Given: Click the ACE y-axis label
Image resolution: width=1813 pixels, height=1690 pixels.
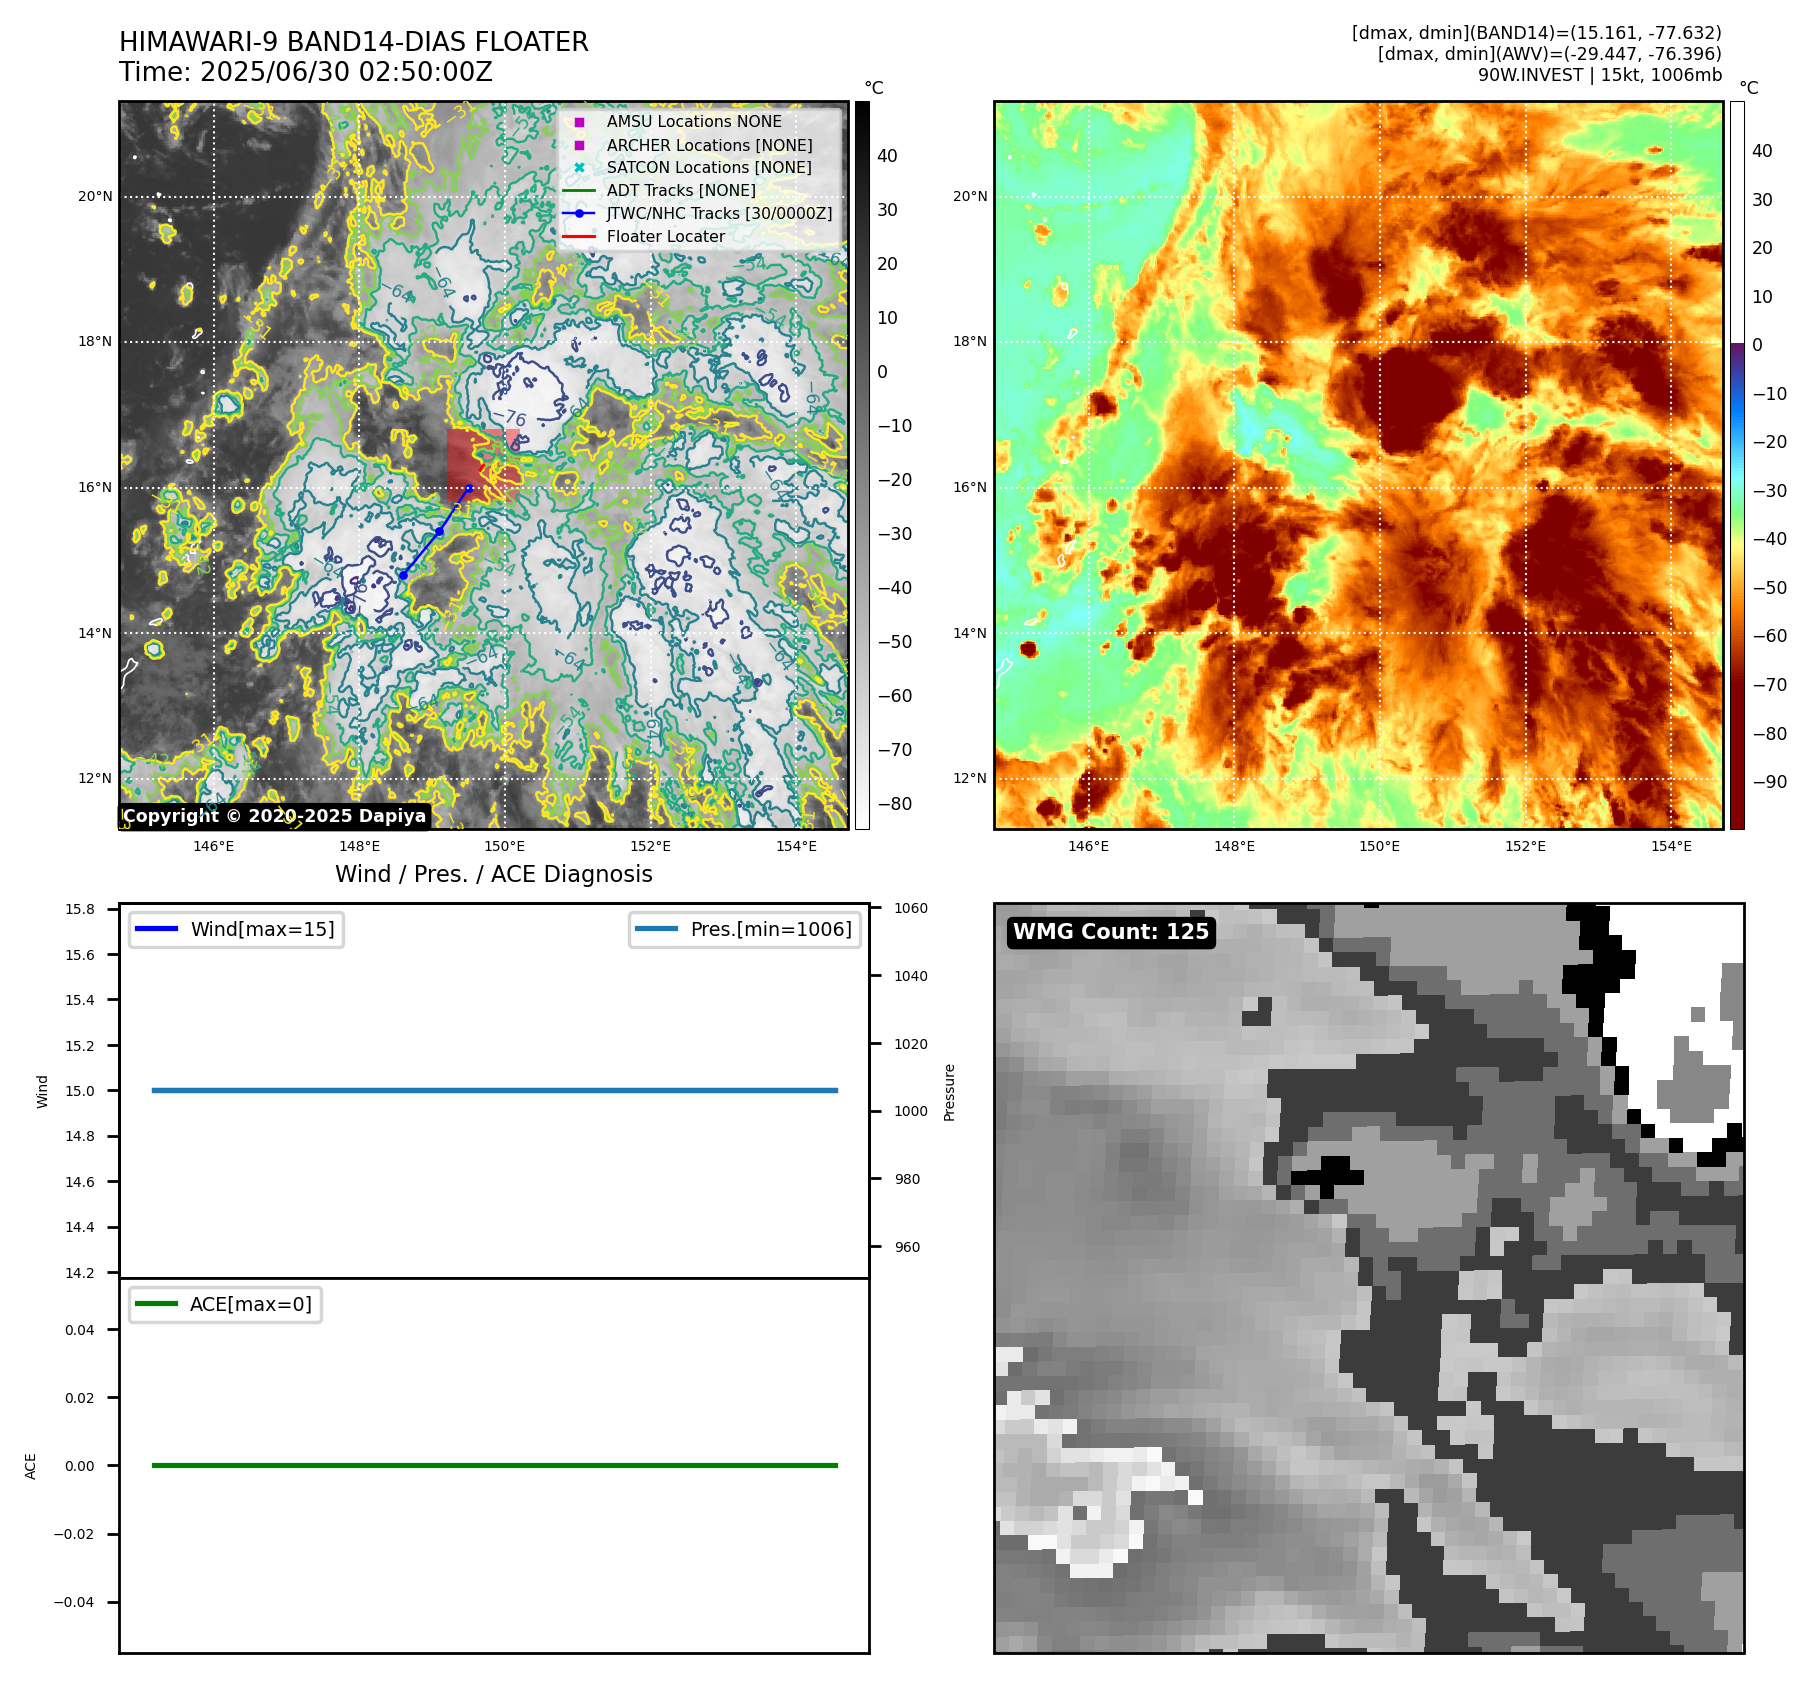Looking at the screenshot, I should (30, 1466).
